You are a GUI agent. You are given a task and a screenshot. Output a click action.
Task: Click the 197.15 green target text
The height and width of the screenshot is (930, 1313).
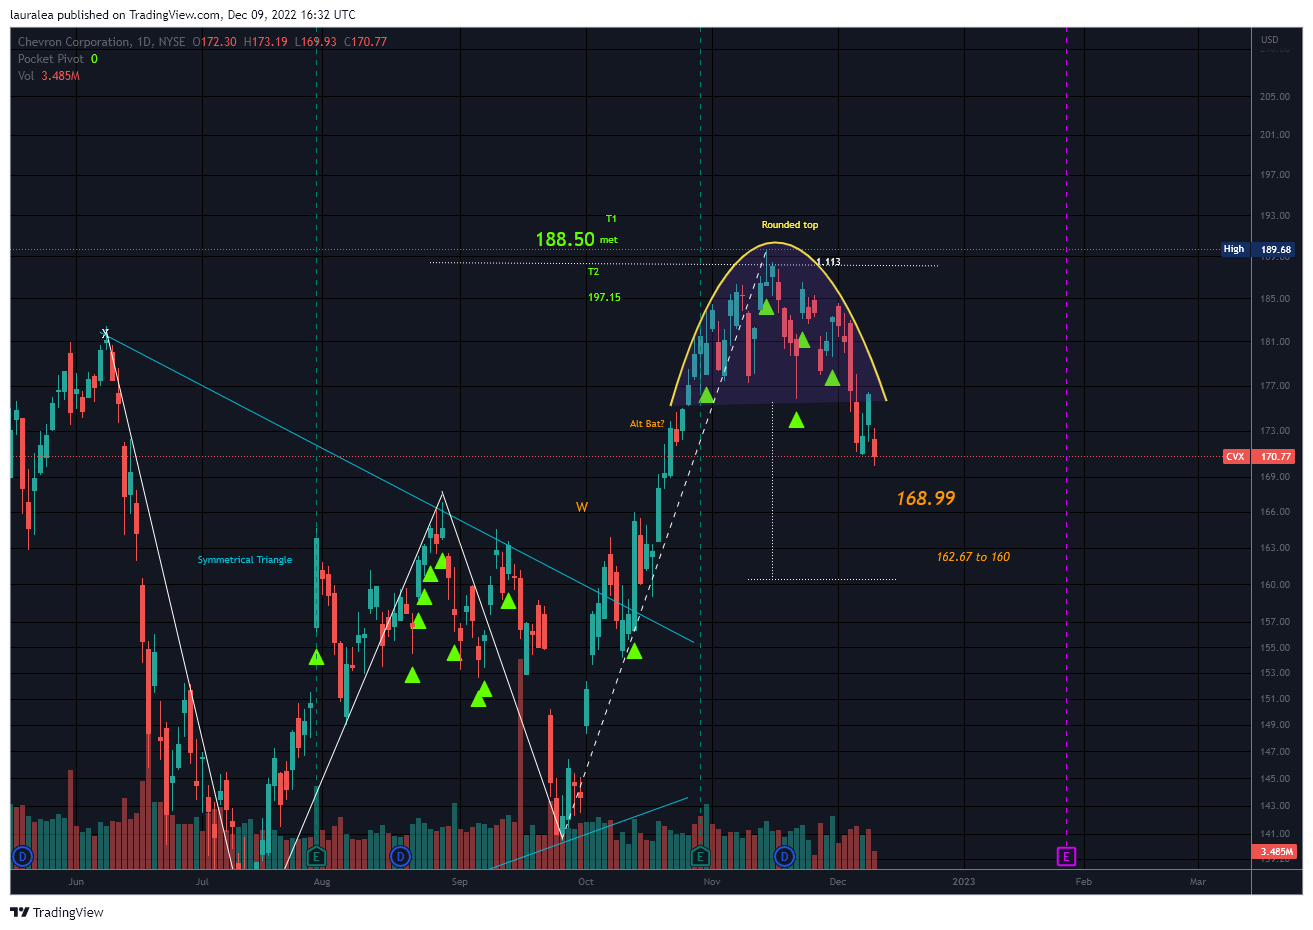click(x=604, y=297)
